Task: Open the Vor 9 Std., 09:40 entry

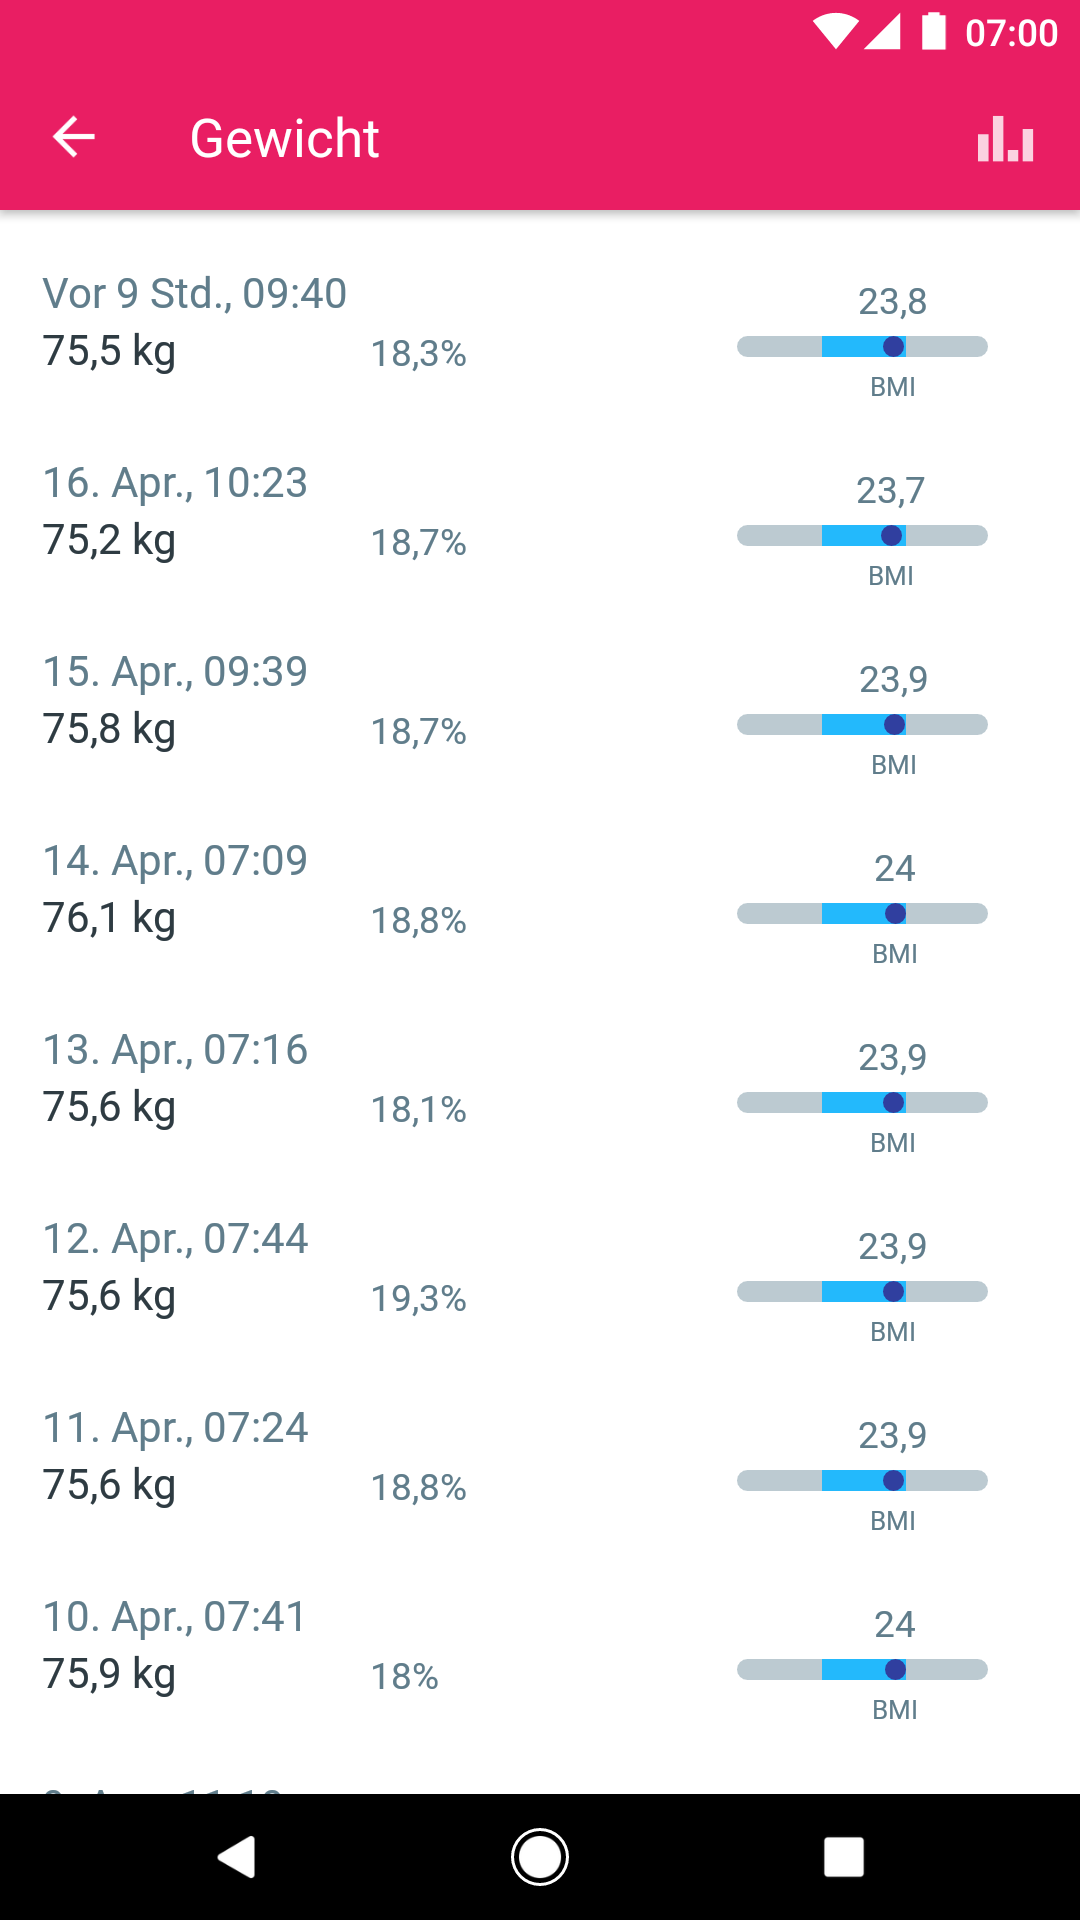Action: click(x=195, y=322)
